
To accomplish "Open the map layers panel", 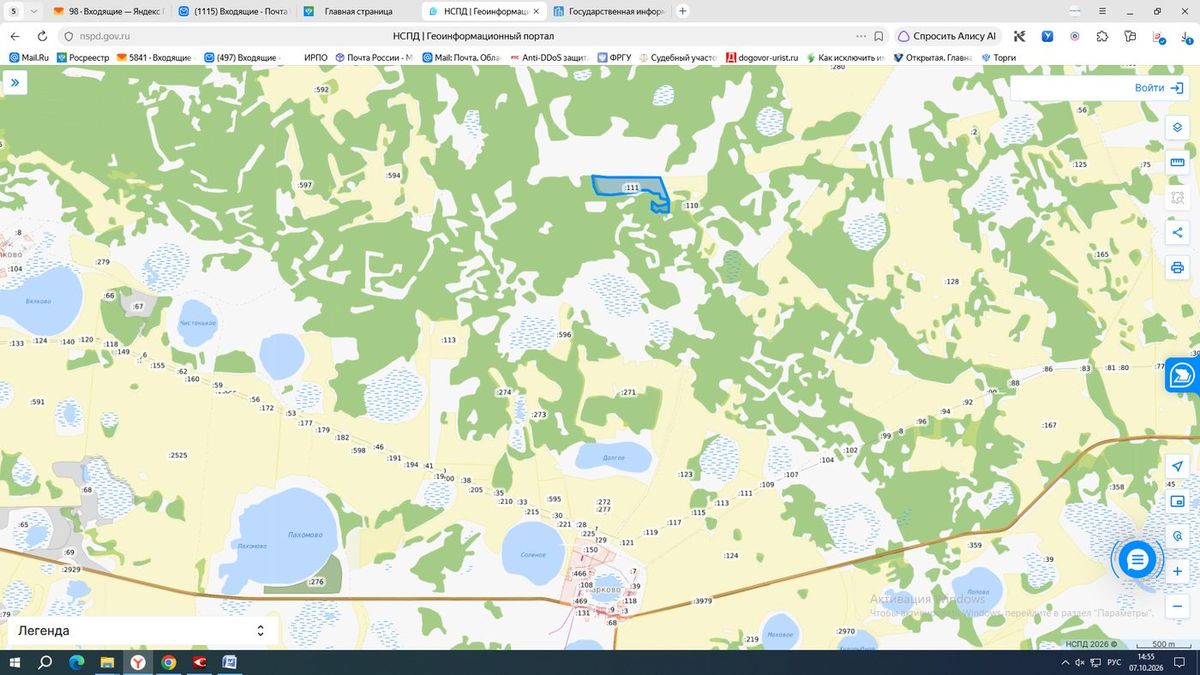I will (1177, 127).
